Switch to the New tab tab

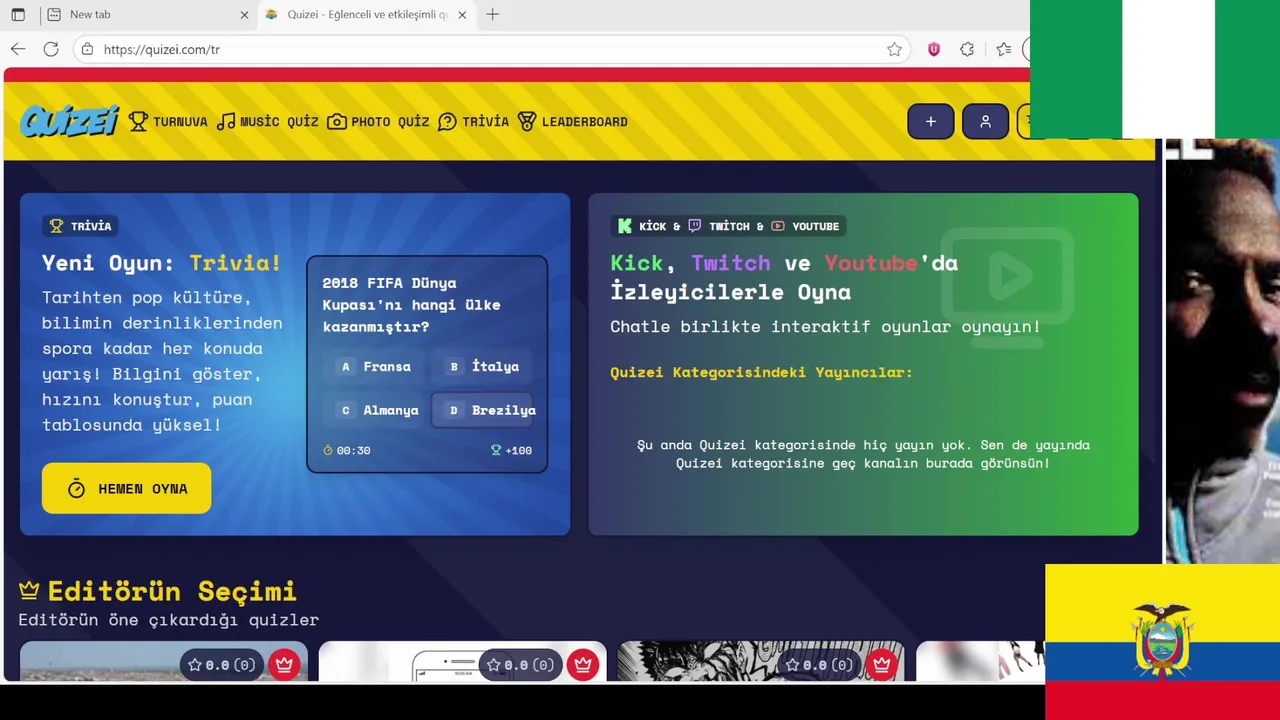tap(148, 15)
